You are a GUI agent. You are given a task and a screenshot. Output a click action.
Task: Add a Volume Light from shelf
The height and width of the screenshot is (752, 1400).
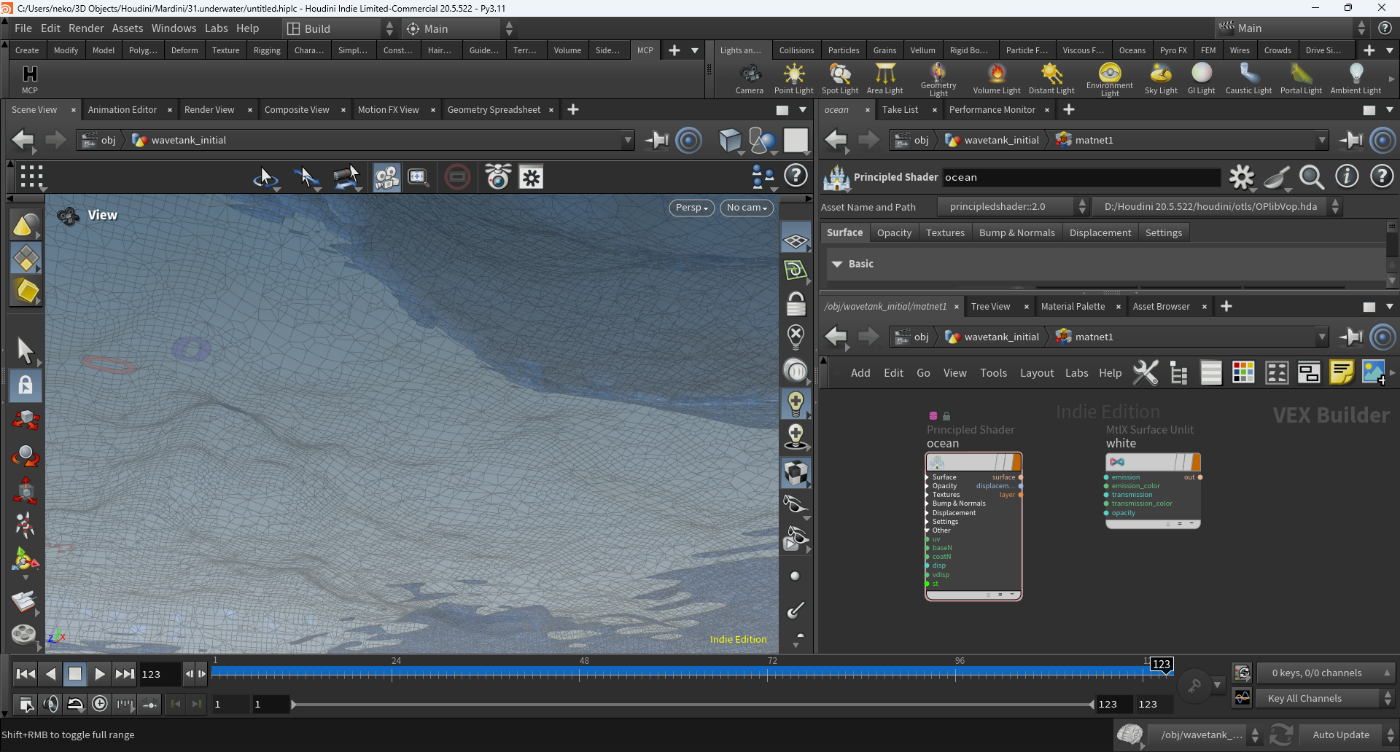click(996, 78)
